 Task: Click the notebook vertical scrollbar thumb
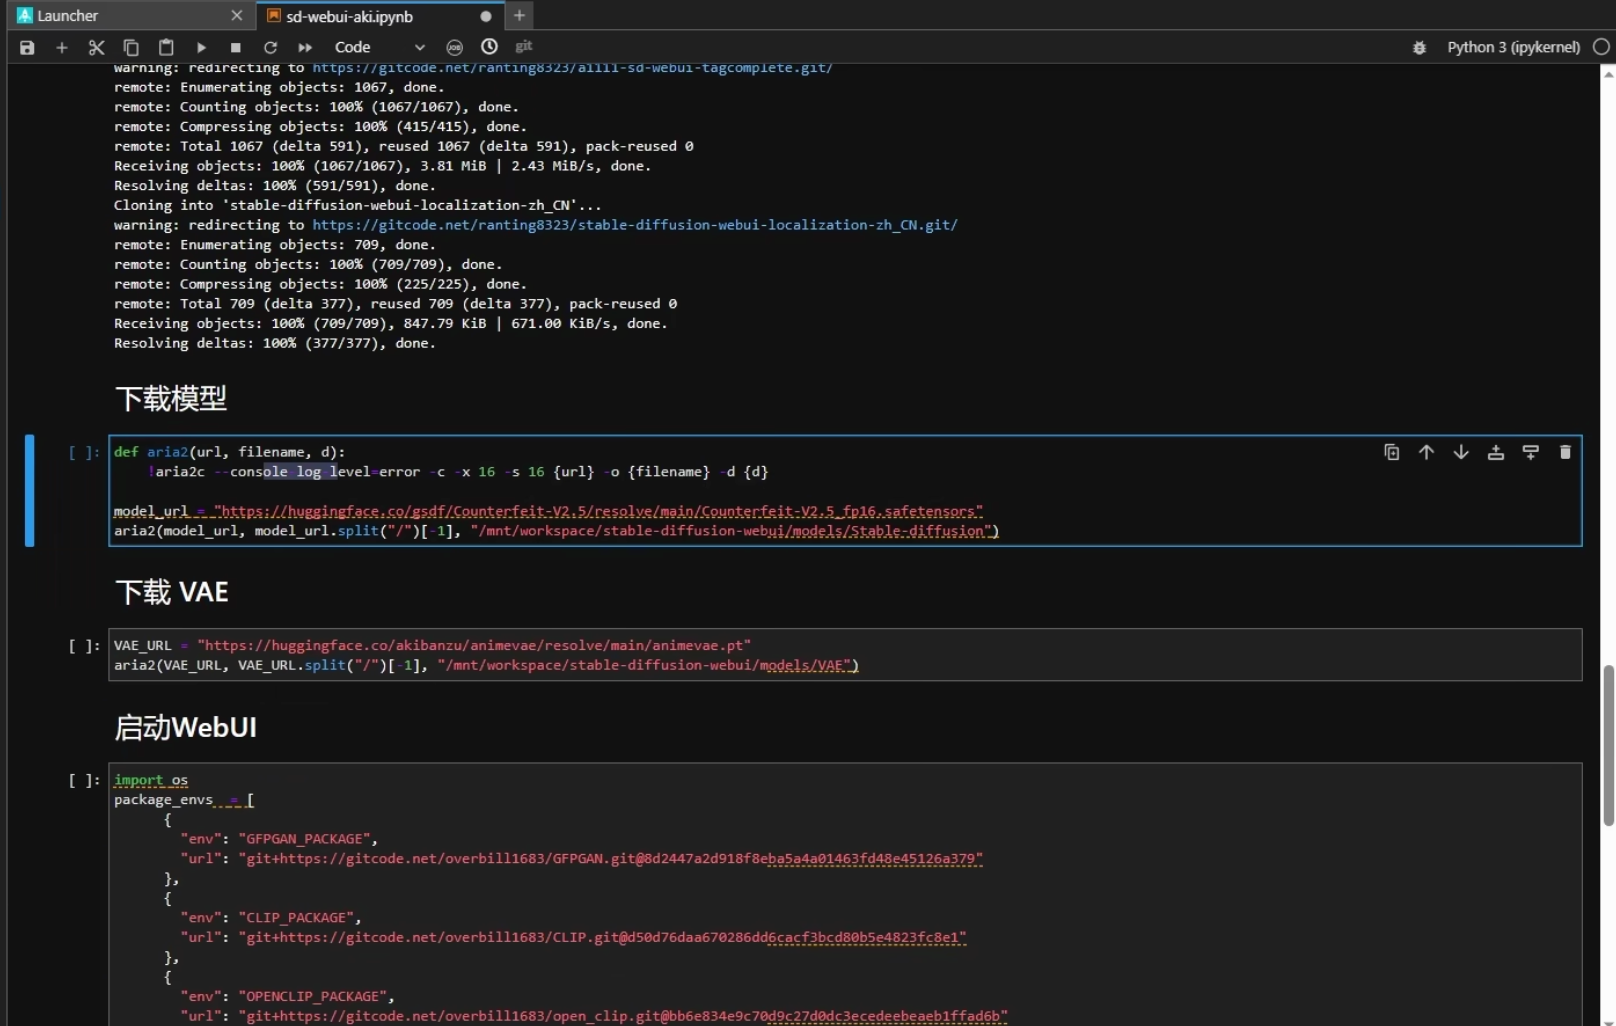[x=1608, y=745]
